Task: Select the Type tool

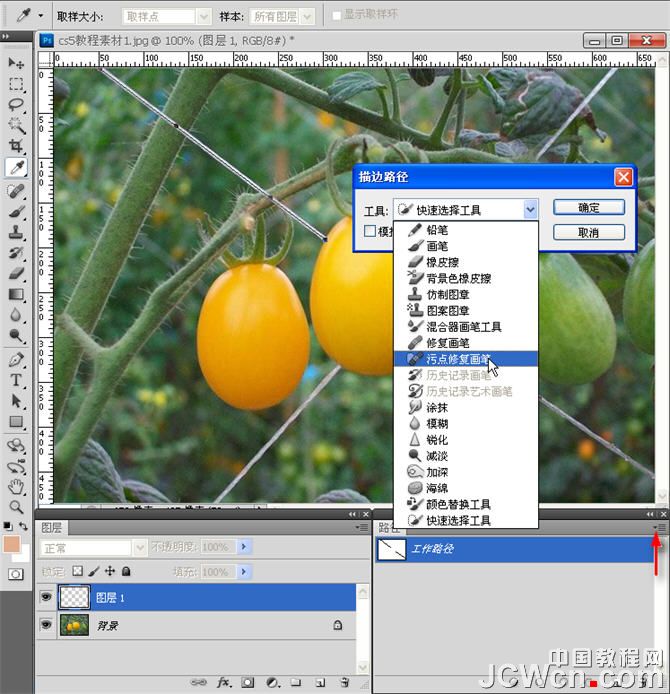Action: 16,381
